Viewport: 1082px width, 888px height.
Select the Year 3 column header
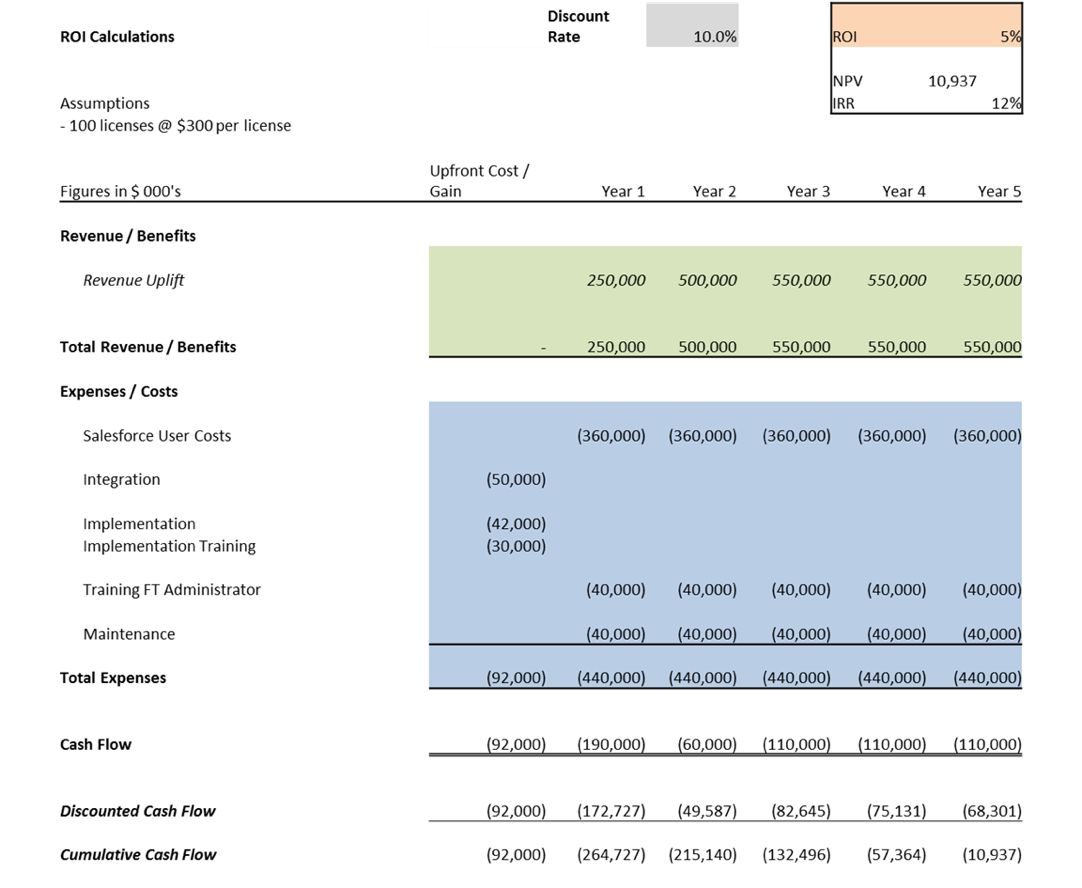point(808,191)
